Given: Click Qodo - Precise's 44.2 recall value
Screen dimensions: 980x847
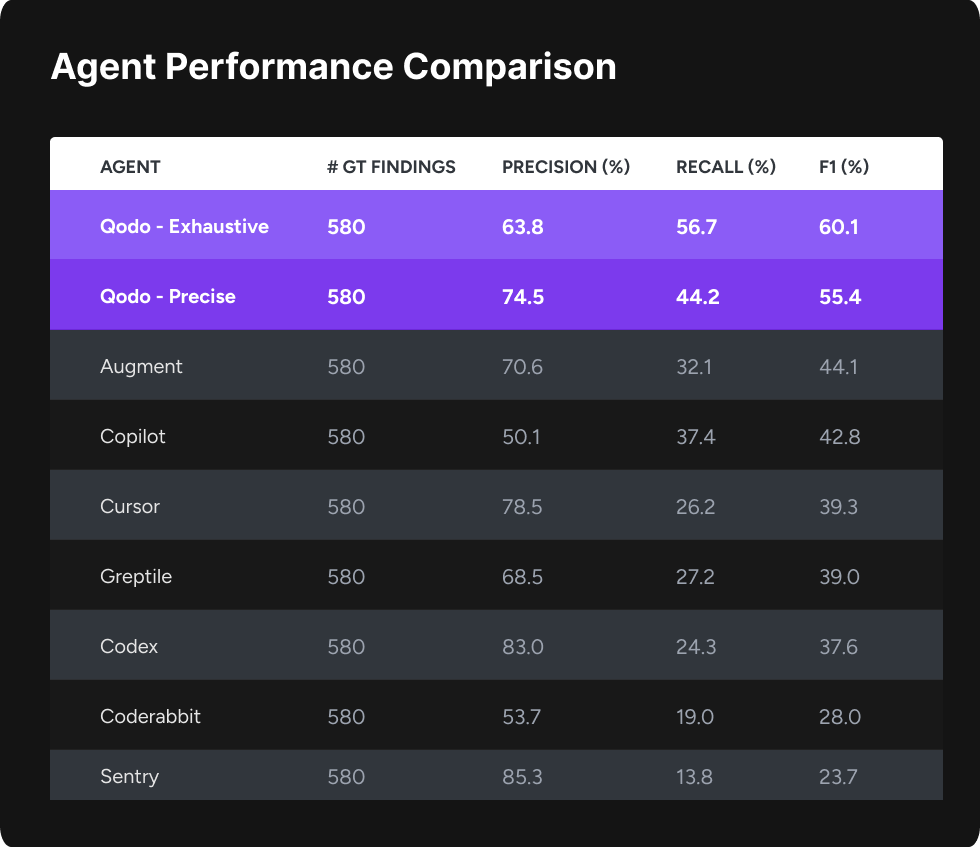Looking at the screenshot, I should click(696, 297).
